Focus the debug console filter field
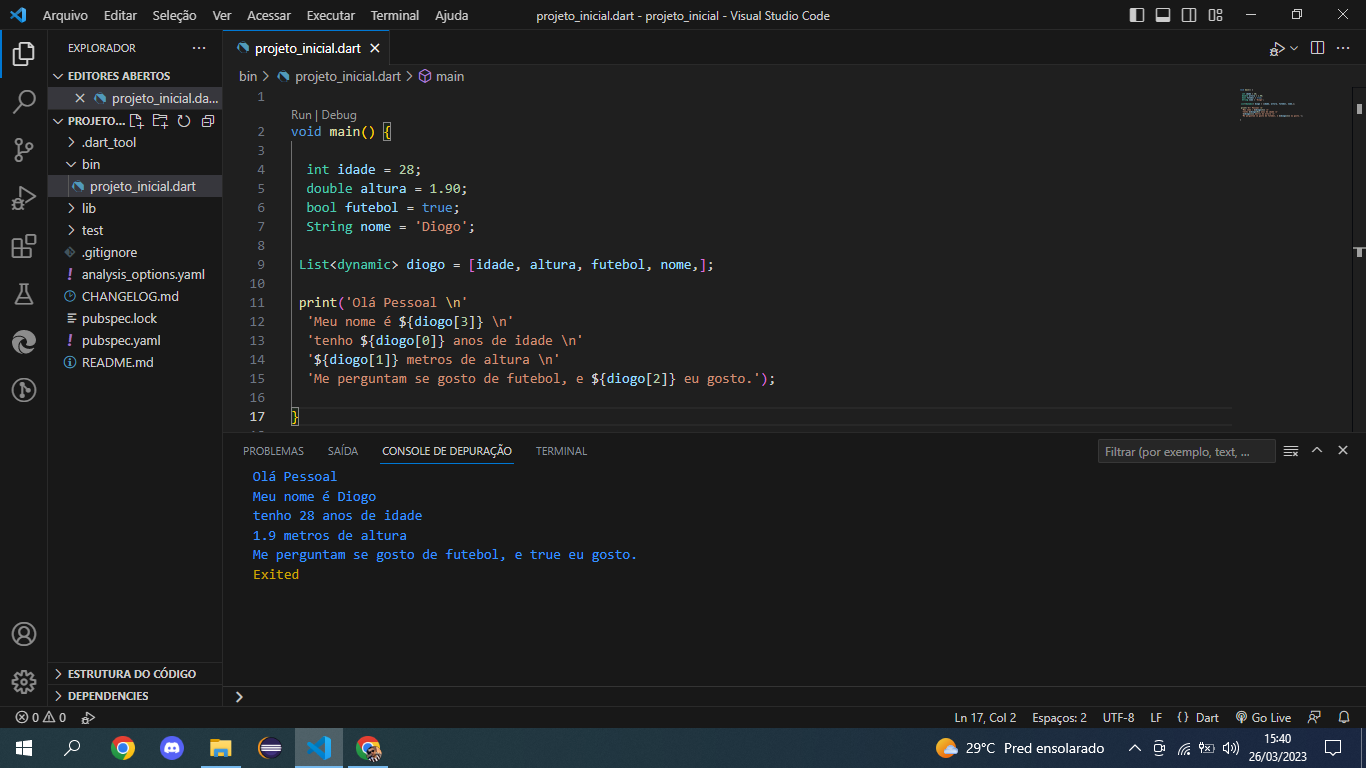The height and width of the screenshot is (768, 1366). click(x=1186, y=452)
